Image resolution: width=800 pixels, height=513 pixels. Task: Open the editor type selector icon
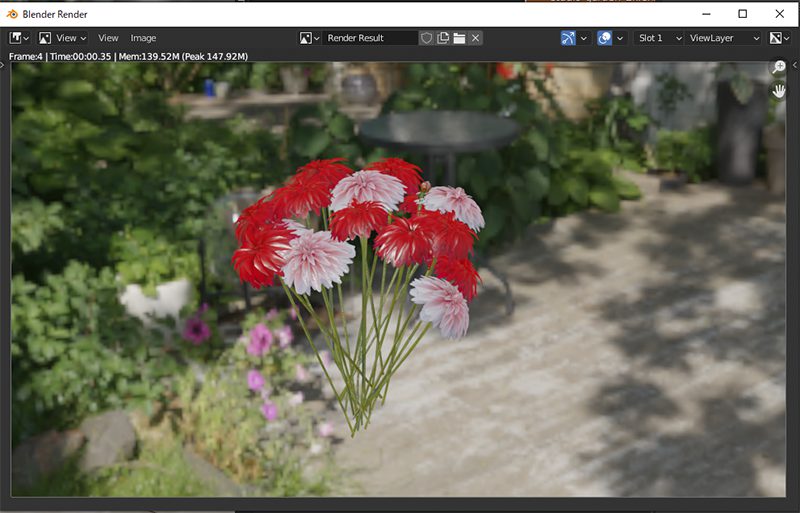point(19,38)
